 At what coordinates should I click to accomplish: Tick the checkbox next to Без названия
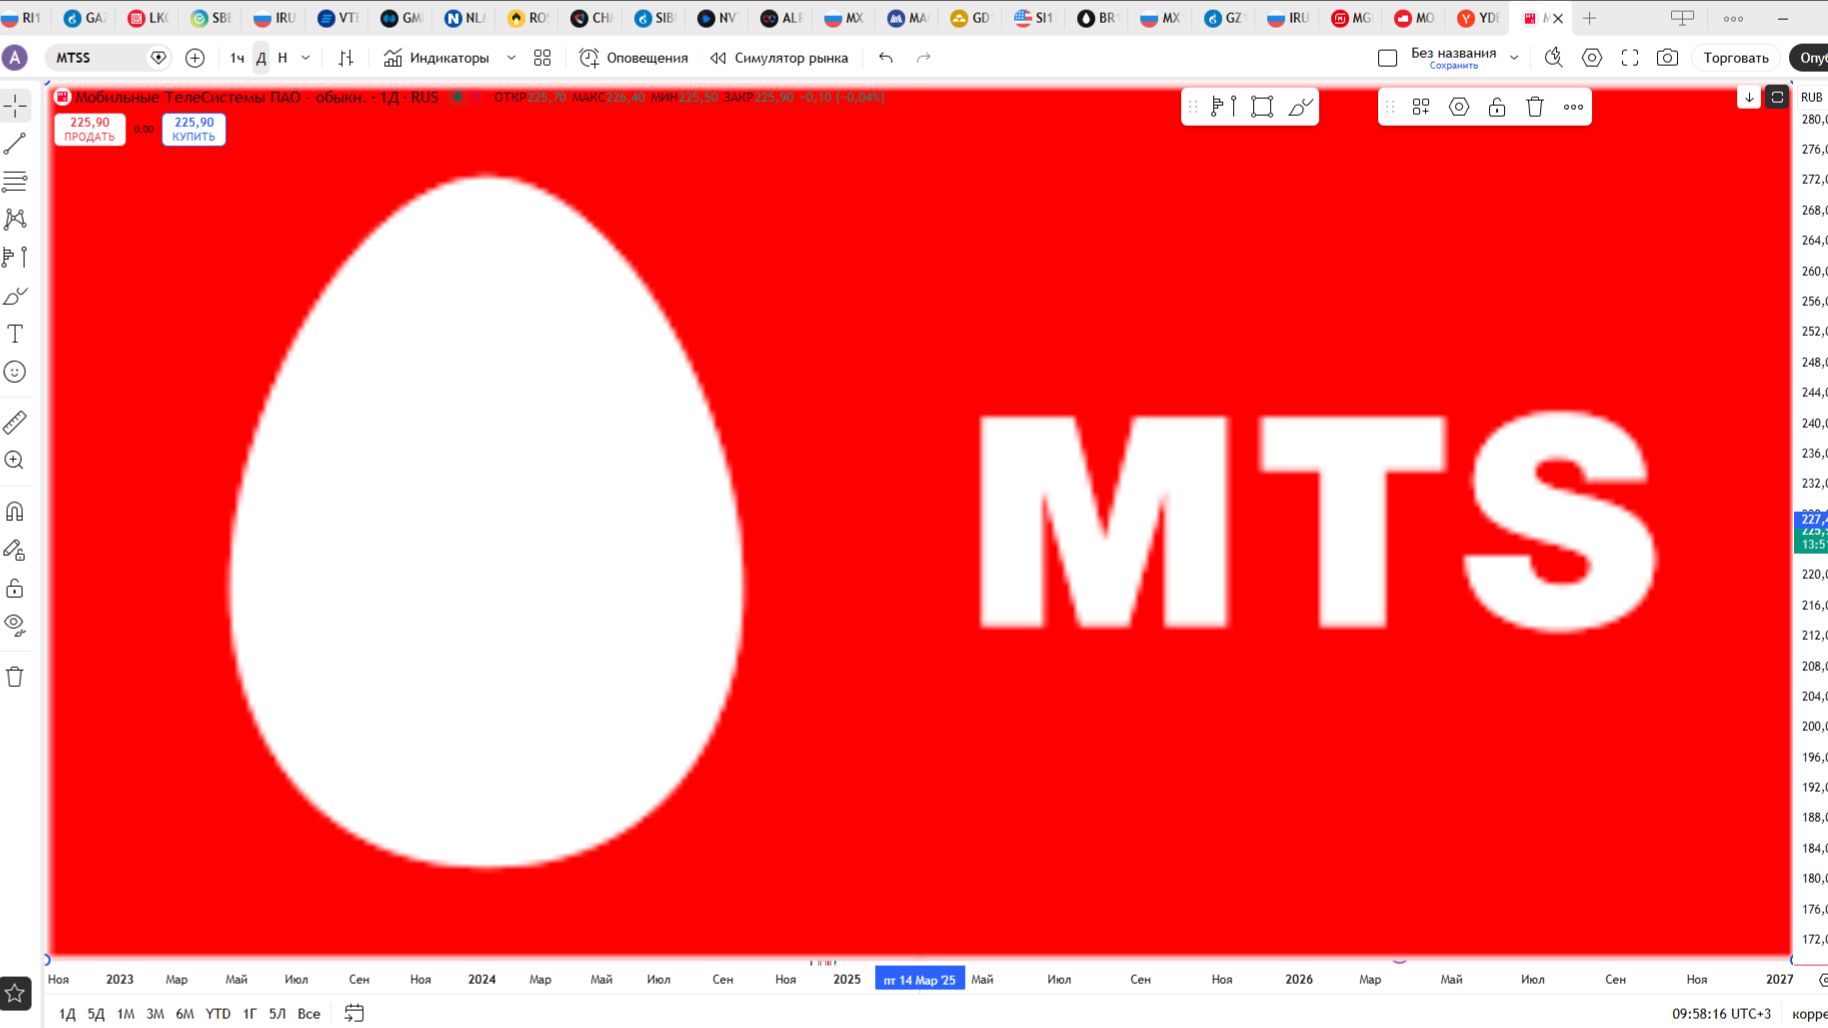click(1388, 57)
